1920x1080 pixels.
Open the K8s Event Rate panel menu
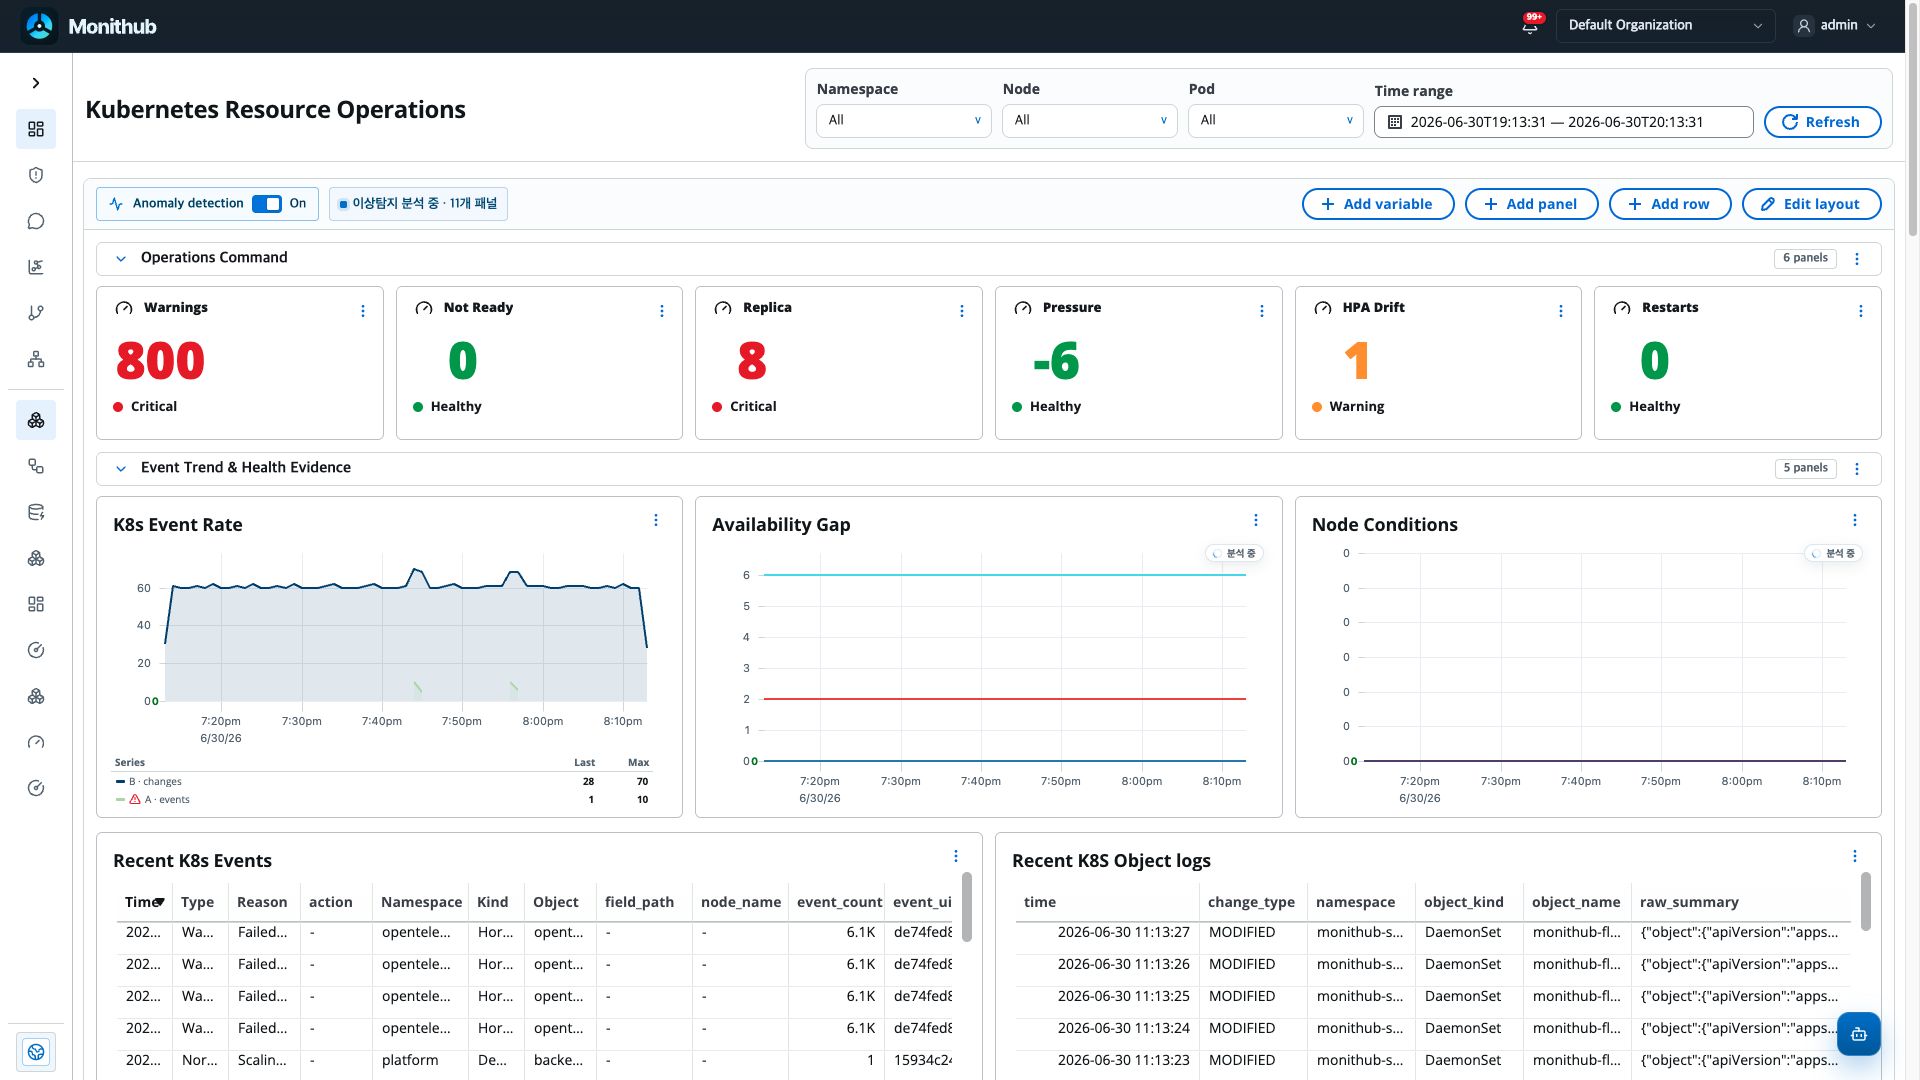656,520
